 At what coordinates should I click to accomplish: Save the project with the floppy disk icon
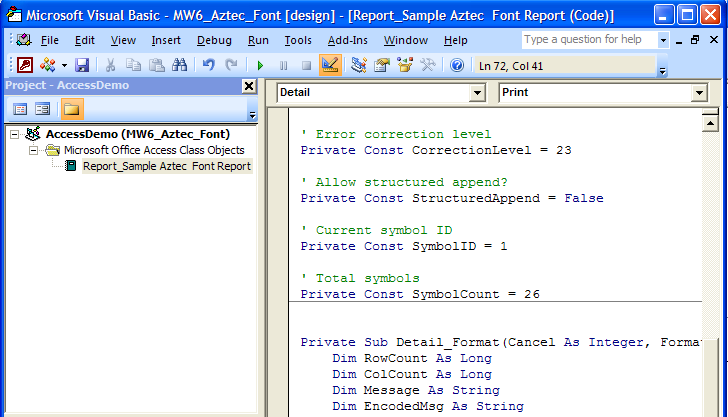[82, 65]
